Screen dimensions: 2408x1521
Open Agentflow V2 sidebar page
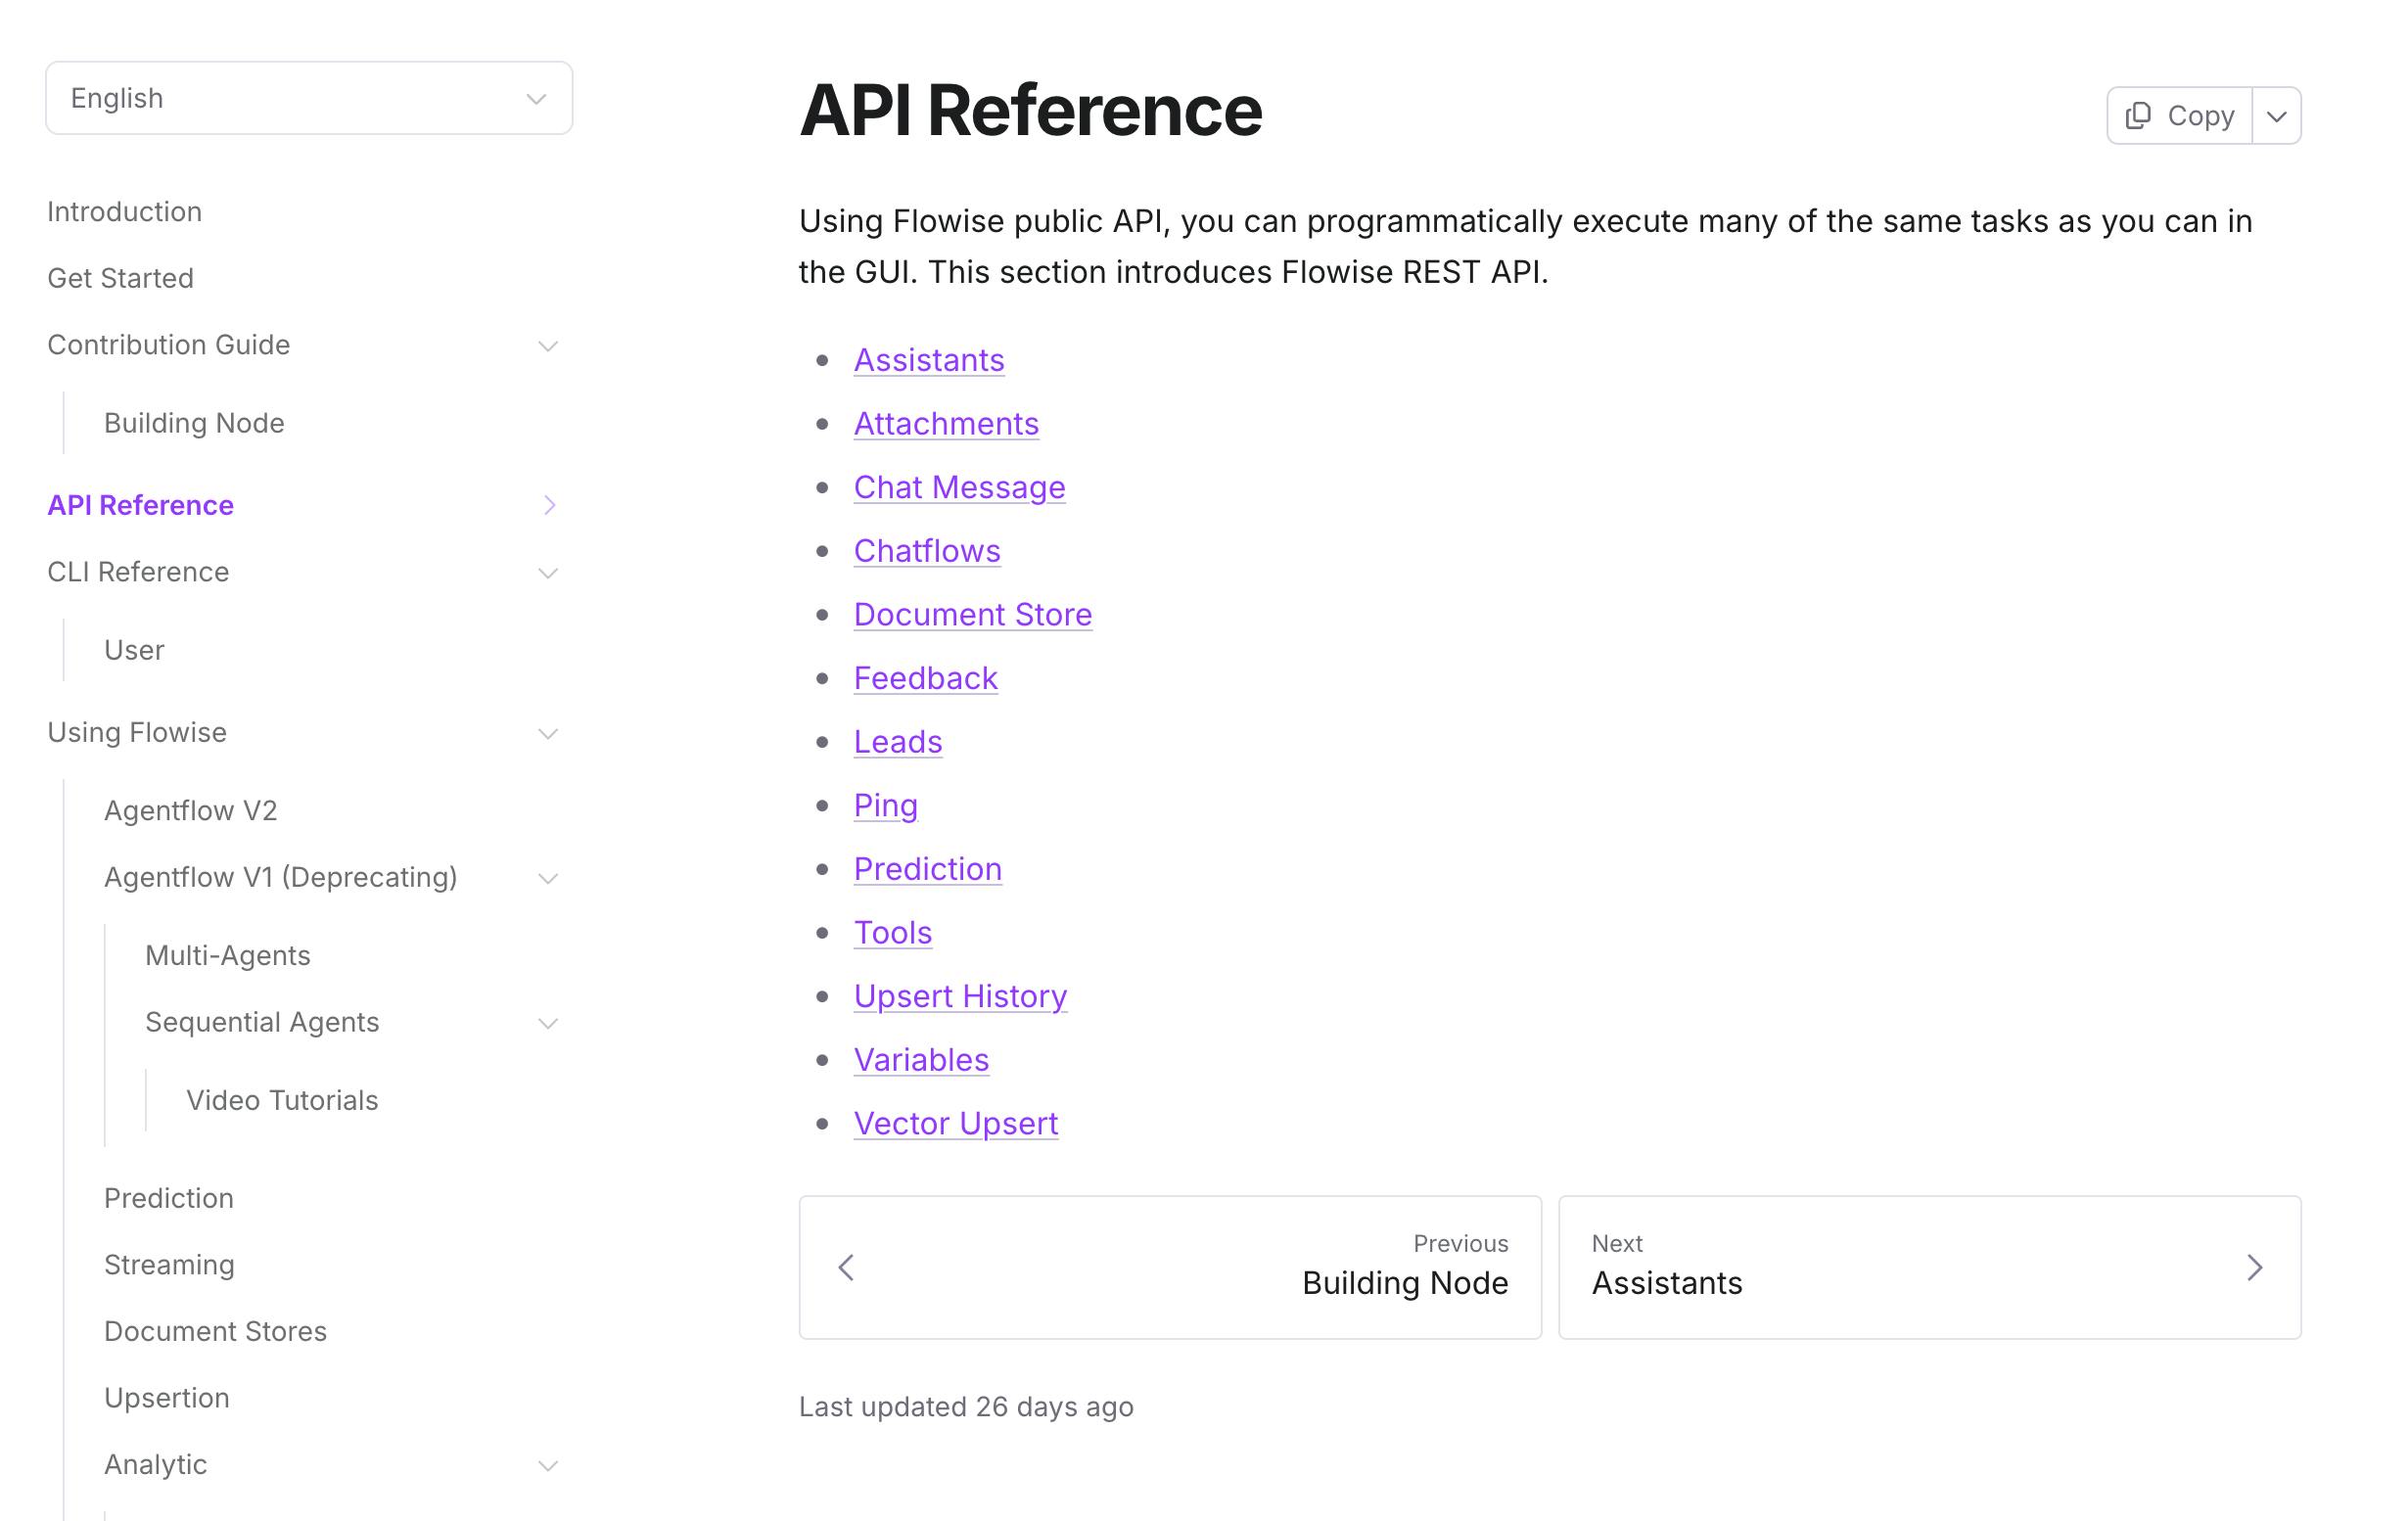point(191,810)
